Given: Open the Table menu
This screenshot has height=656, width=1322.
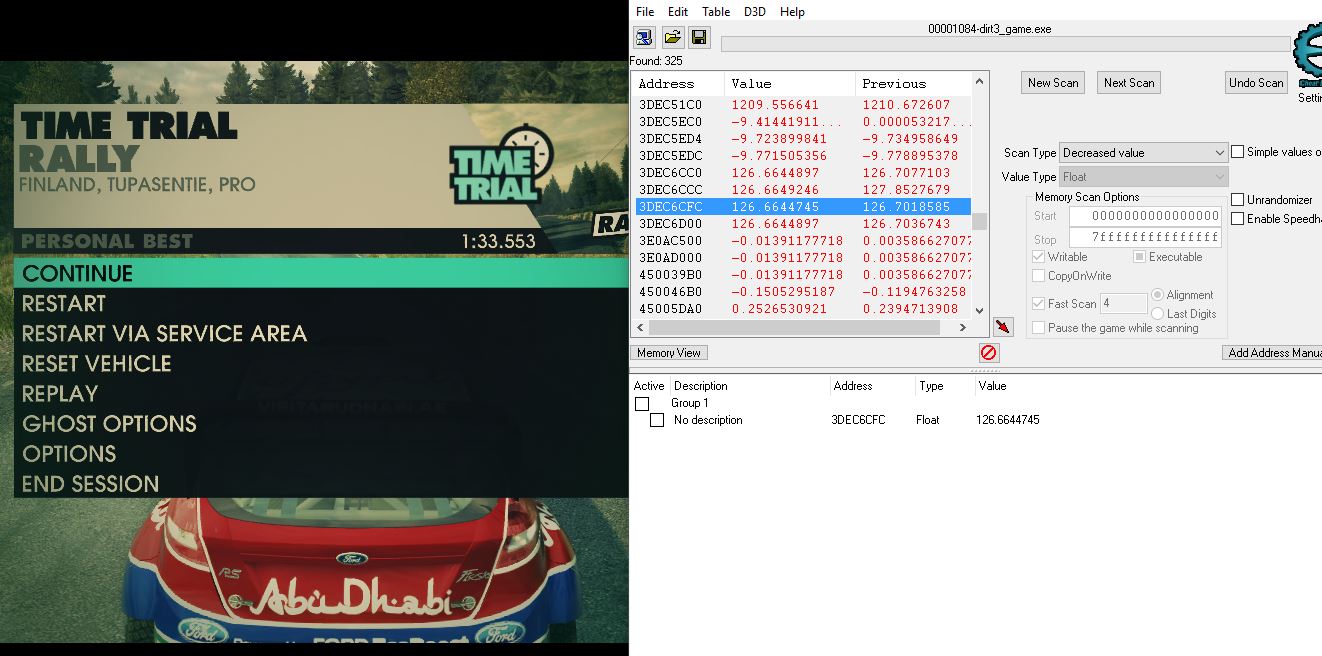Looking at the screenshot, I should [716, 12].
